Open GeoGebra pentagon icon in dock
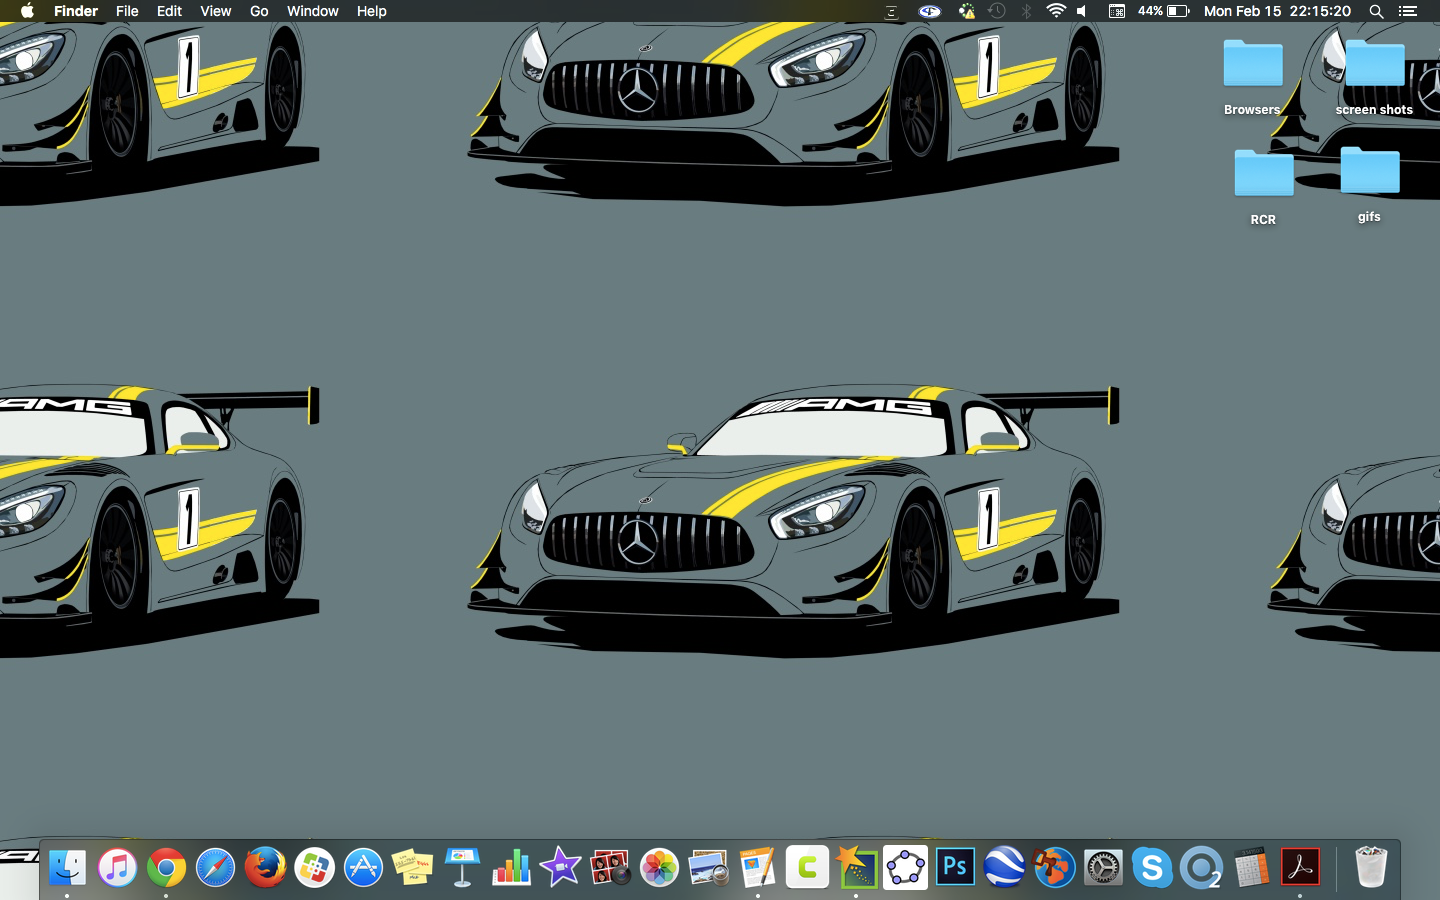The width and height of the screenshot is (1440, 900). [905, 867]
